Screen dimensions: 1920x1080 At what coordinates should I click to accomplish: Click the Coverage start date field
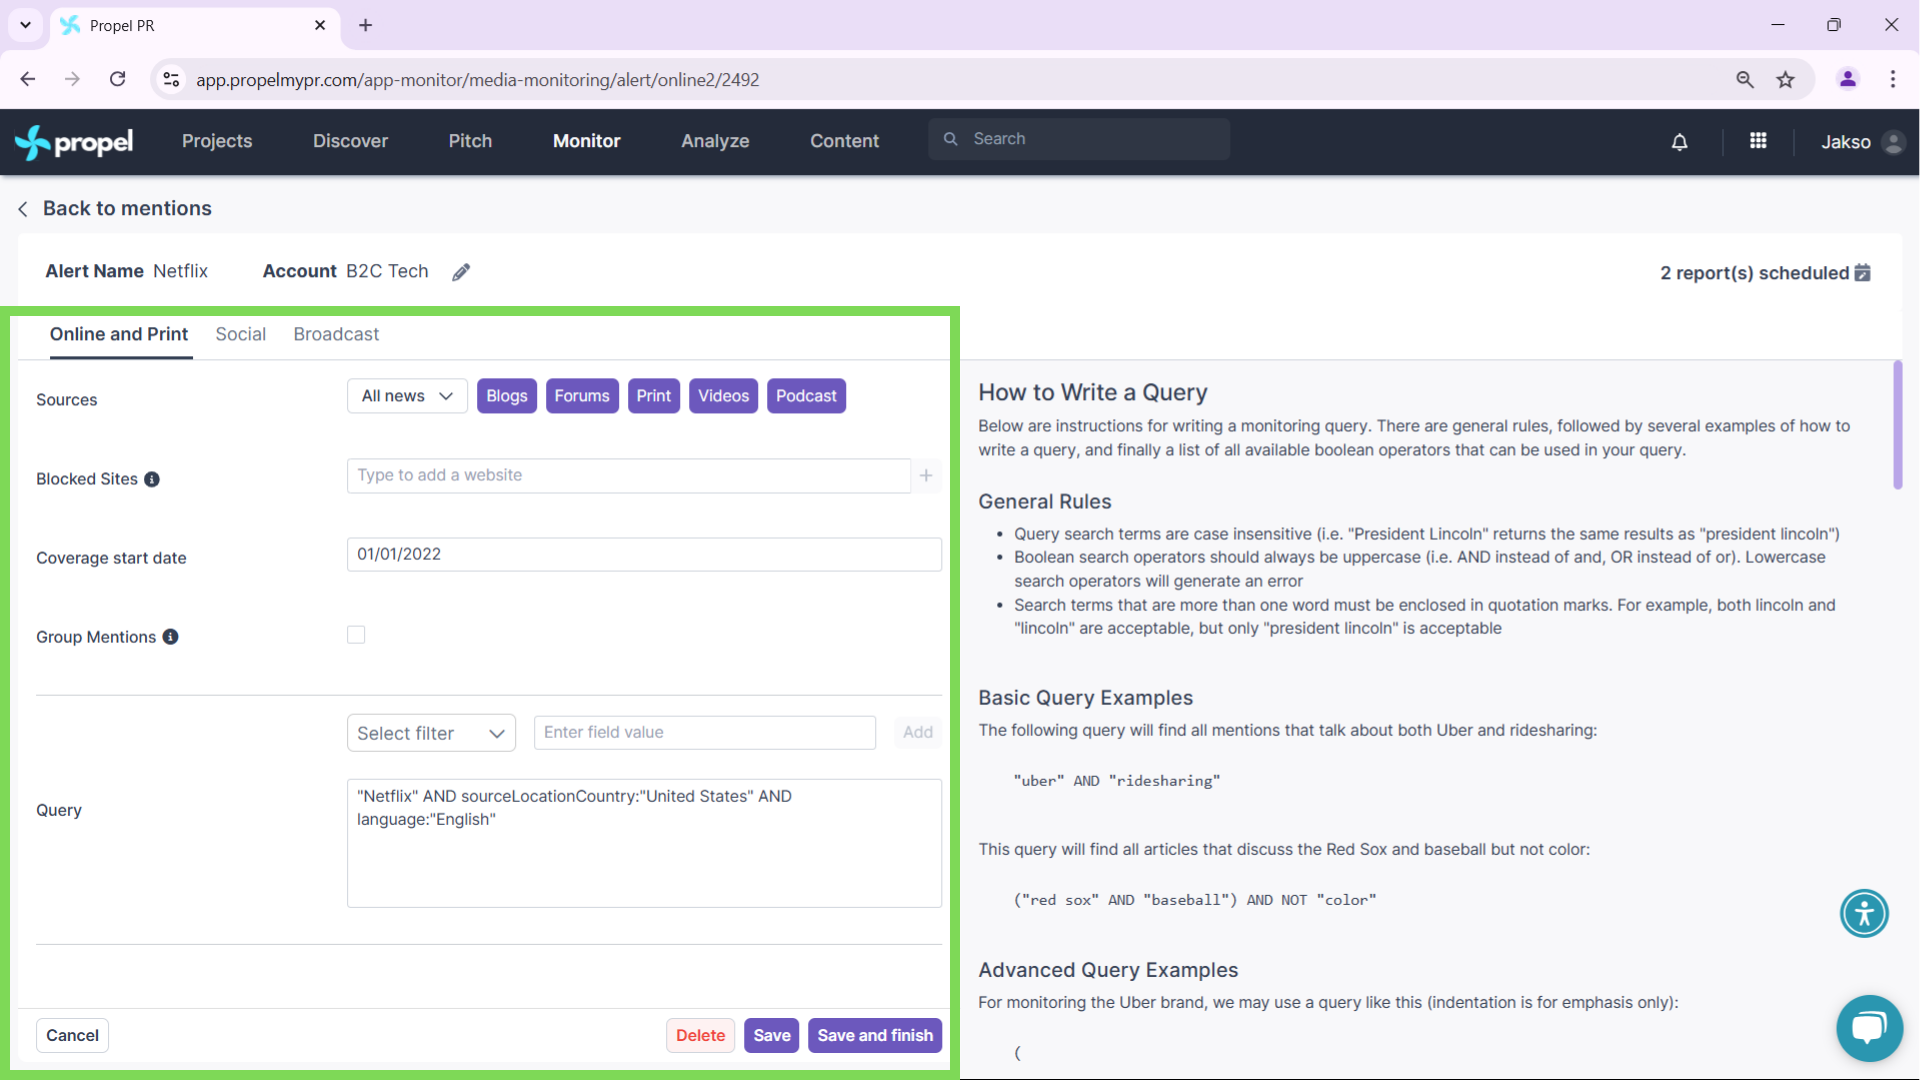pyautogui.click(x=644, y=554)
